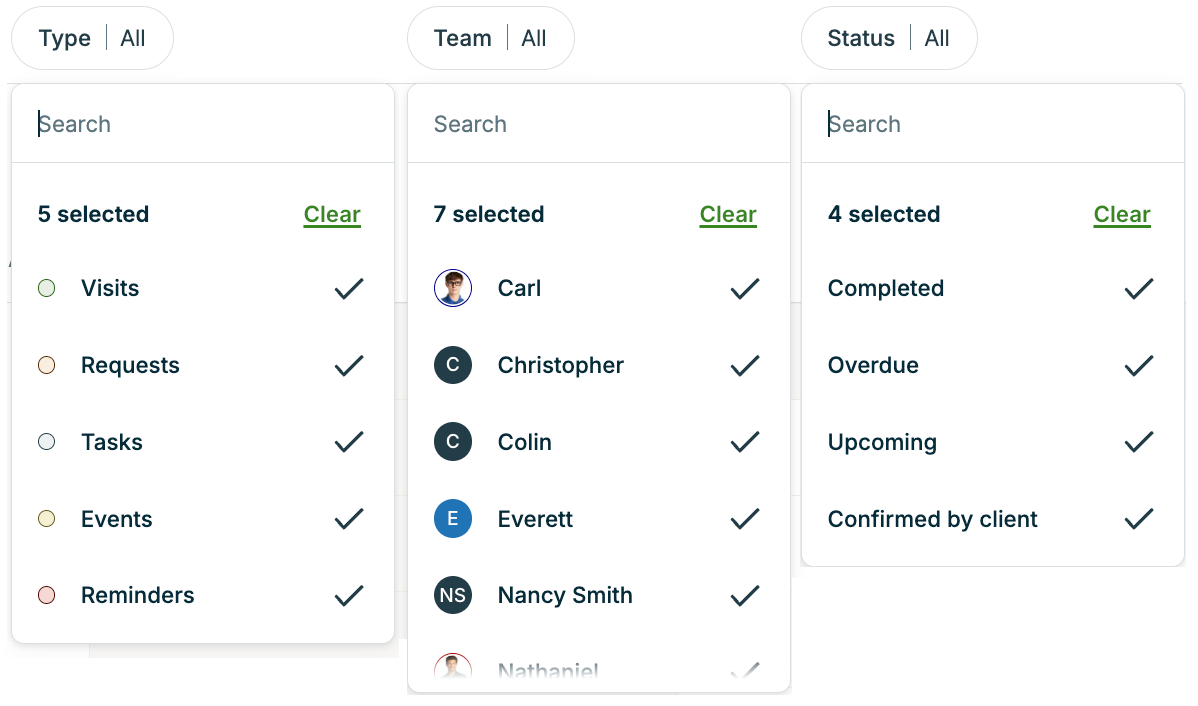Click Colin's initial avatar icon
This screenshot has height=706, width=1198.
453,442
